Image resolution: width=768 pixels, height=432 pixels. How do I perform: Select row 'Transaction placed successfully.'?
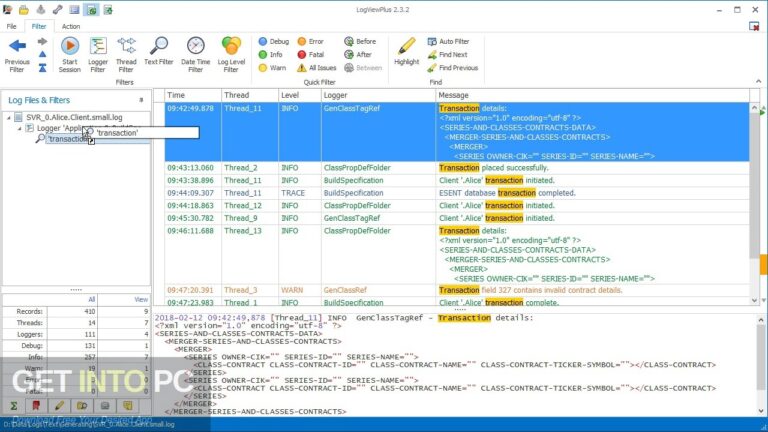click(x=457, y=168)
